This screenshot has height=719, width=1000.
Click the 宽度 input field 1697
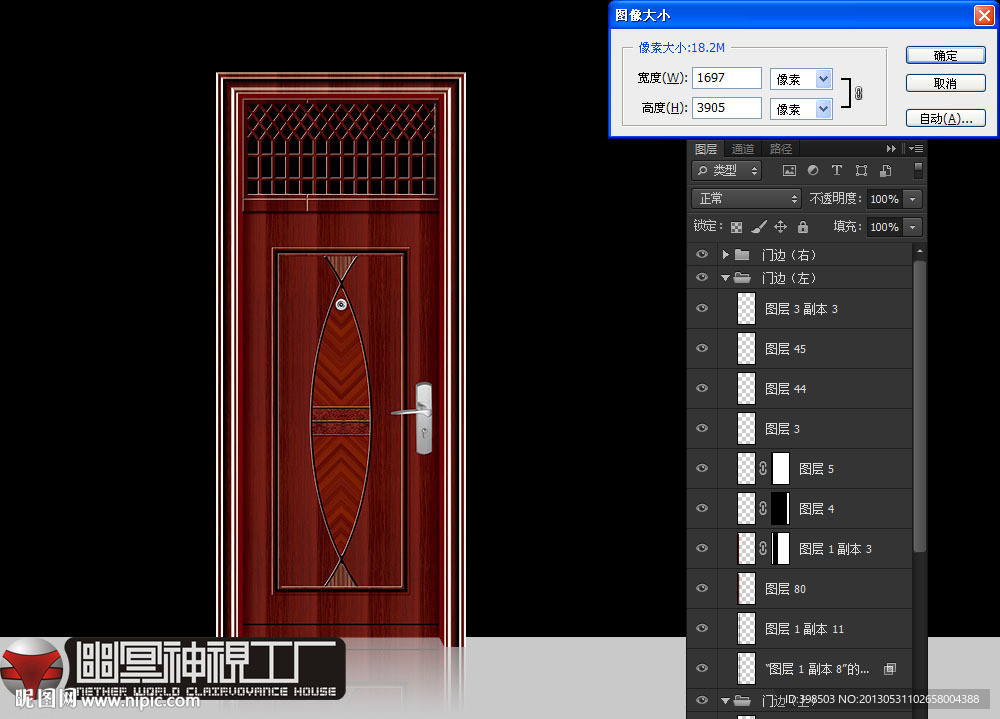point(727,78)
